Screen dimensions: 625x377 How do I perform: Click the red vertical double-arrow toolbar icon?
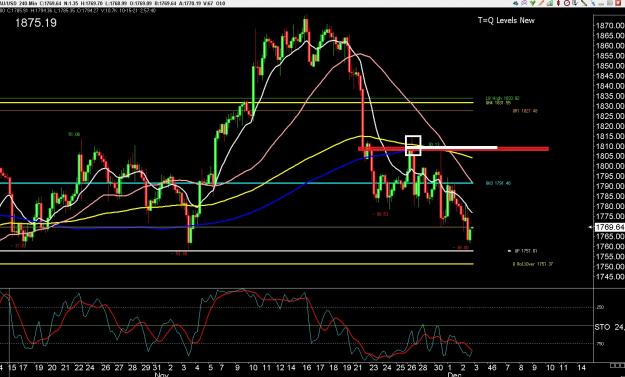(558, 3)
